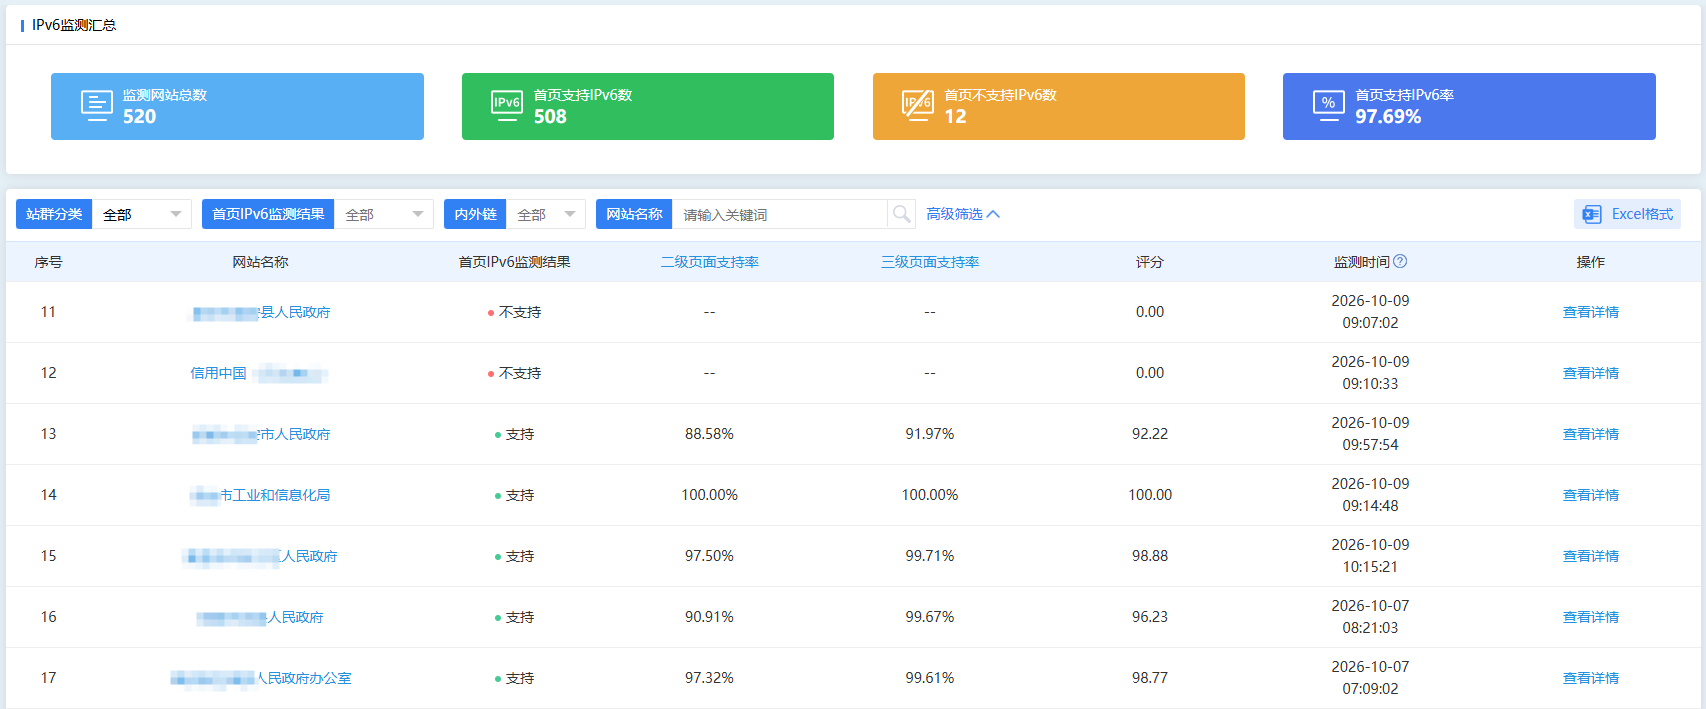Click the score value 96.23
The image size is (1706, 709).
pos(1150,617)
